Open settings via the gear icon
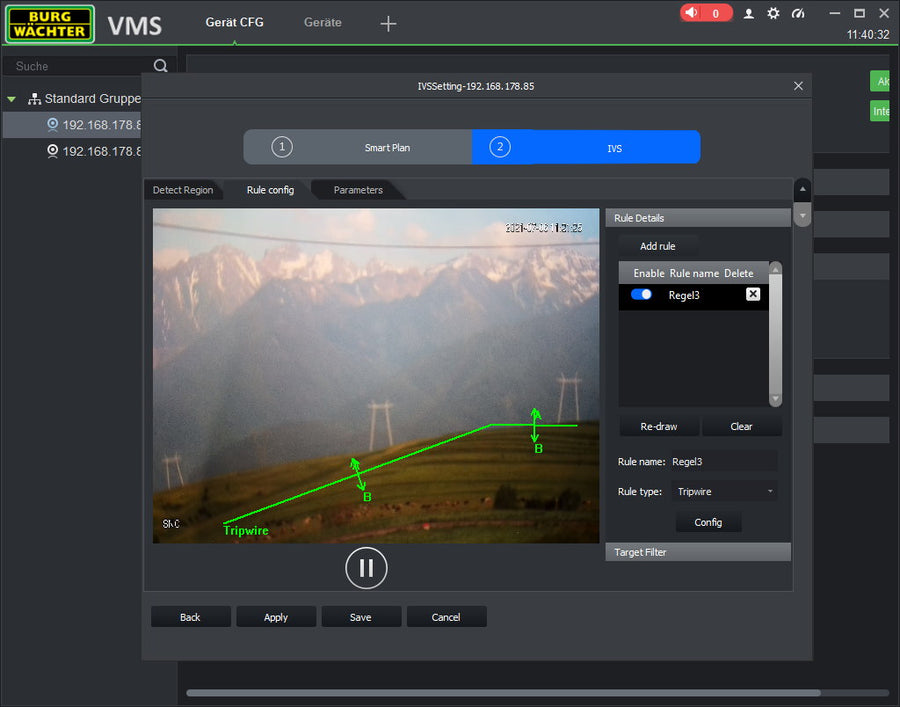 point(773,13)
